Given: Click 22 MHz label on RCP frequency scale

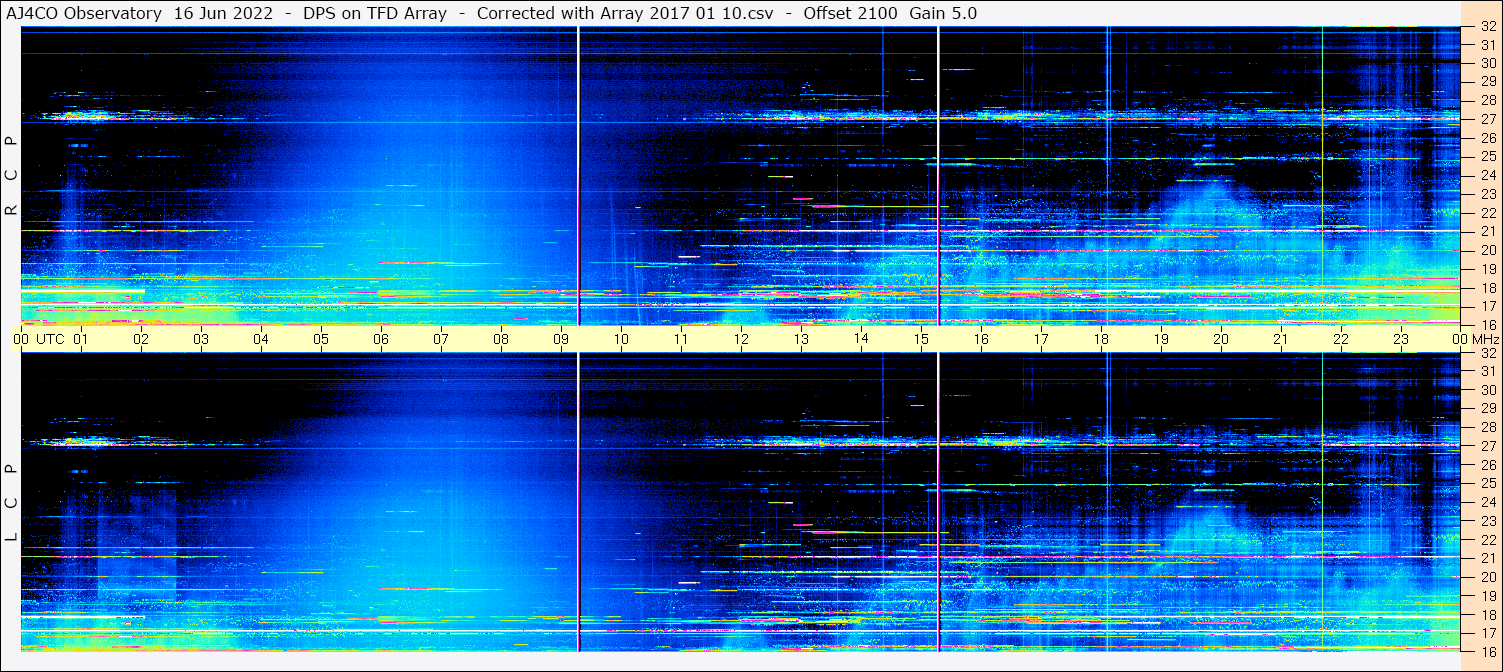Looking at the screenshot, I should click(x=1487, y=212).
